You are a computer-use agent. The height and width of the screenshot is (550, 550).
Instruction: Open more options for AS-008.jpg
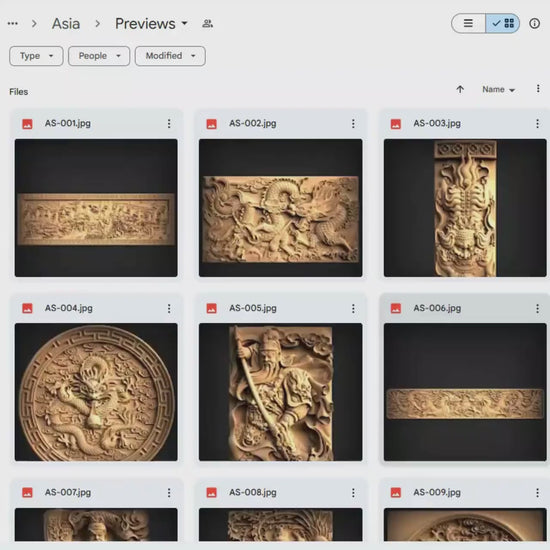click(353, 493)
